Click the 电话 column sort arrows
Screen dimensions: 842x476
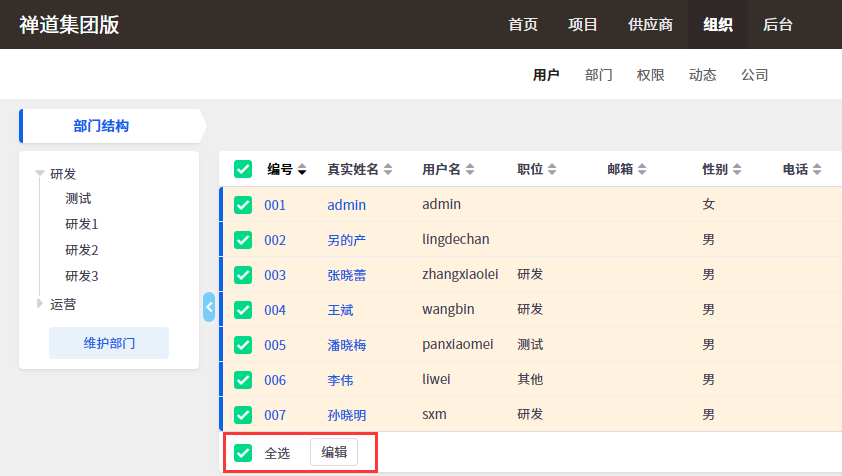pos(817,170)
